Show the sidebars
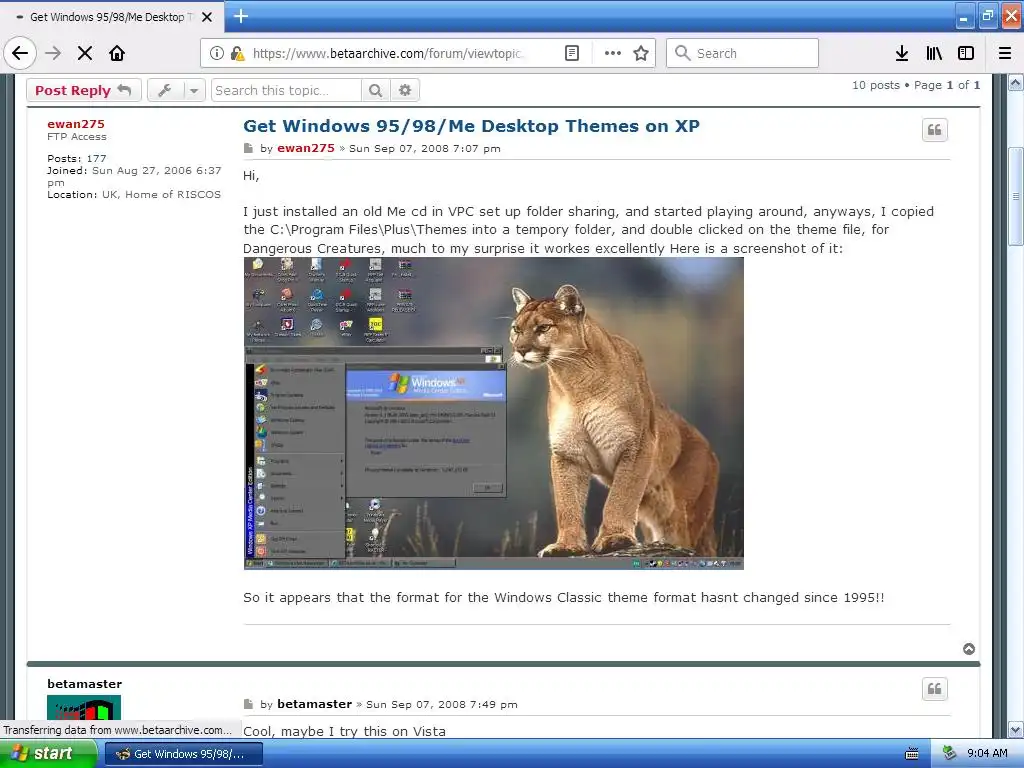This screenshot has width=1024, height=768. 966,53
